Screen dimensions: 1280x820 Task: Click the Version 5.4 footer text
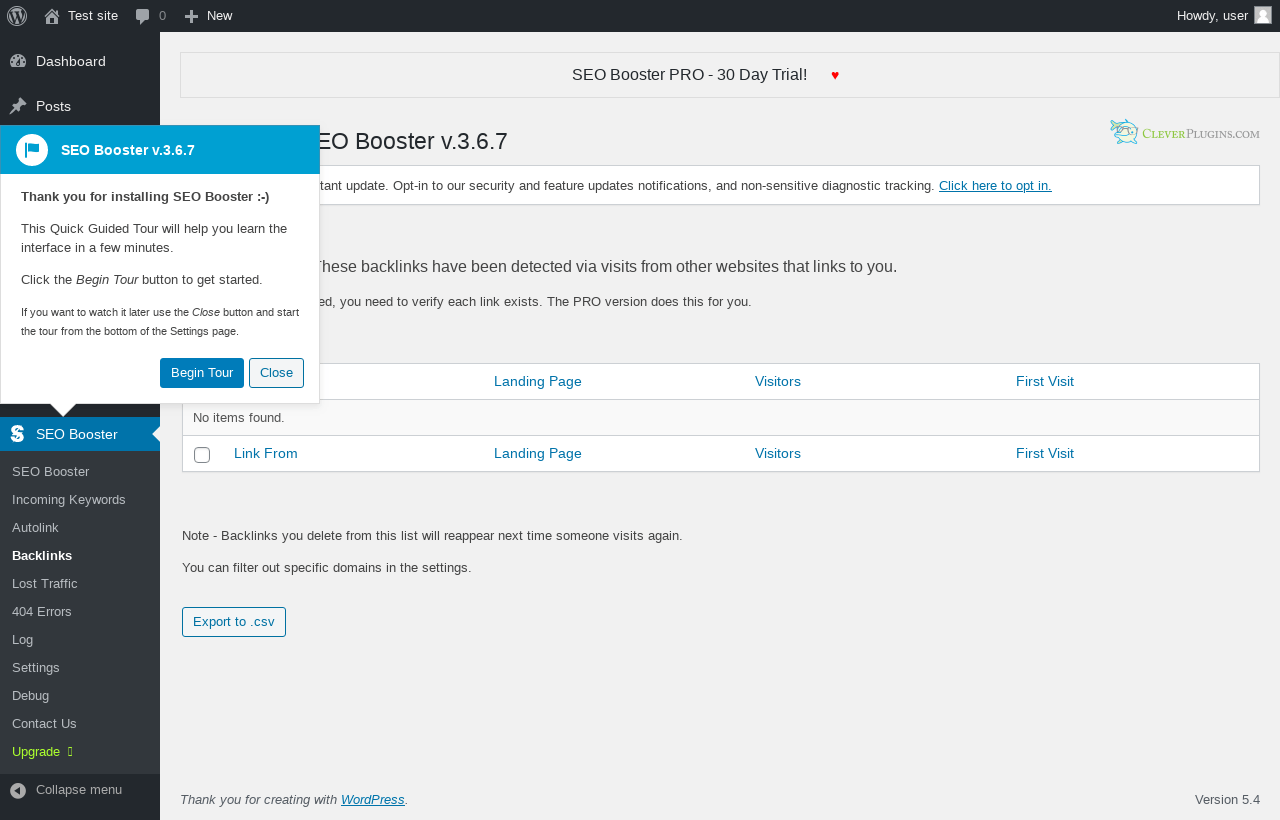pos(1227,800)
